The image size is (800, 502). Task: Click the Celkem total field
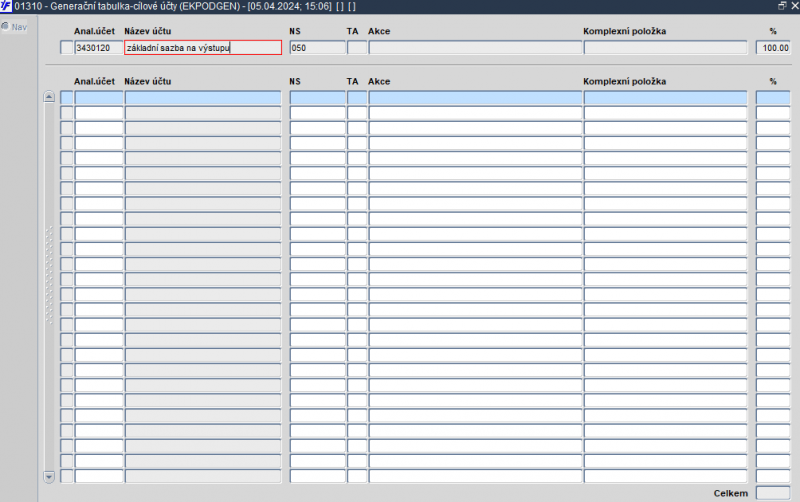(x=773, y=493)
